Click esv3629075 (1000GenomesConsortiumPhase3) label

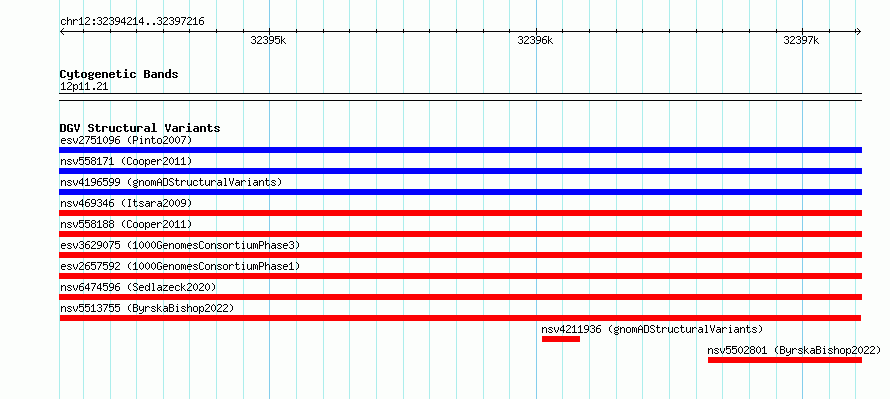tap(180, 245)
